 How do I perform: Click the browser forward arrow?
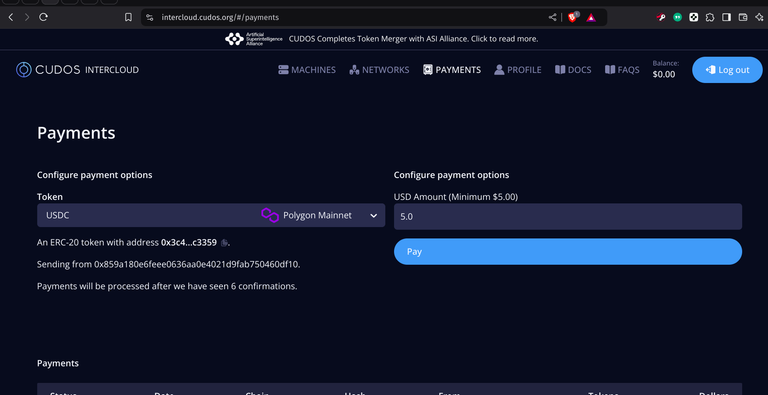click(x=27, y=17)
